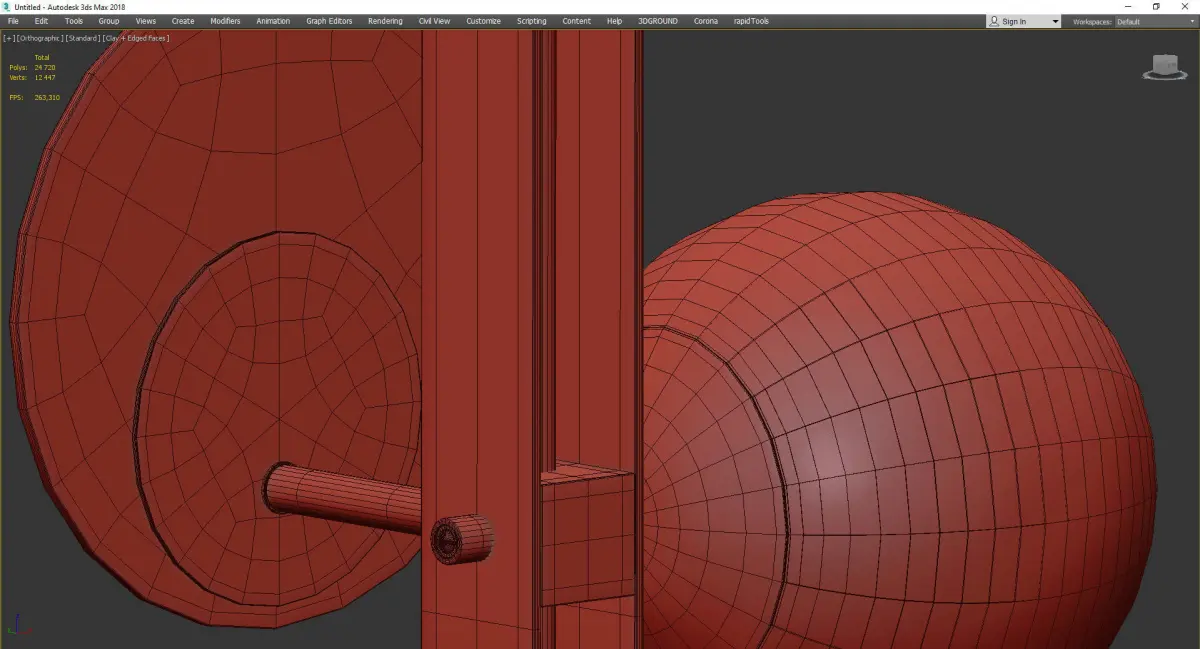The image size is (1200, 649).
Task: Open the Edit menu
Action: [41, 21]
